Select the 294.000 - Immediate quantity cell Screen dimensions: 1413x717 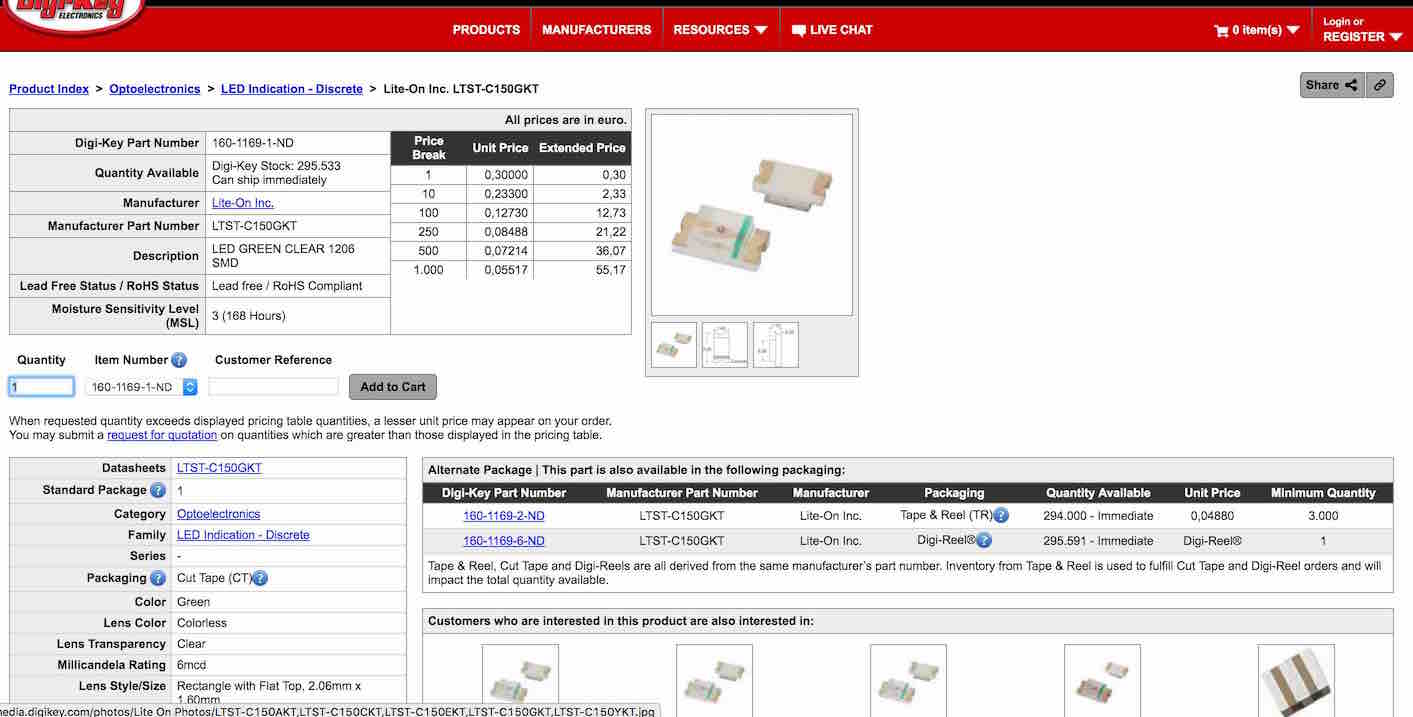coord(1099,516)
